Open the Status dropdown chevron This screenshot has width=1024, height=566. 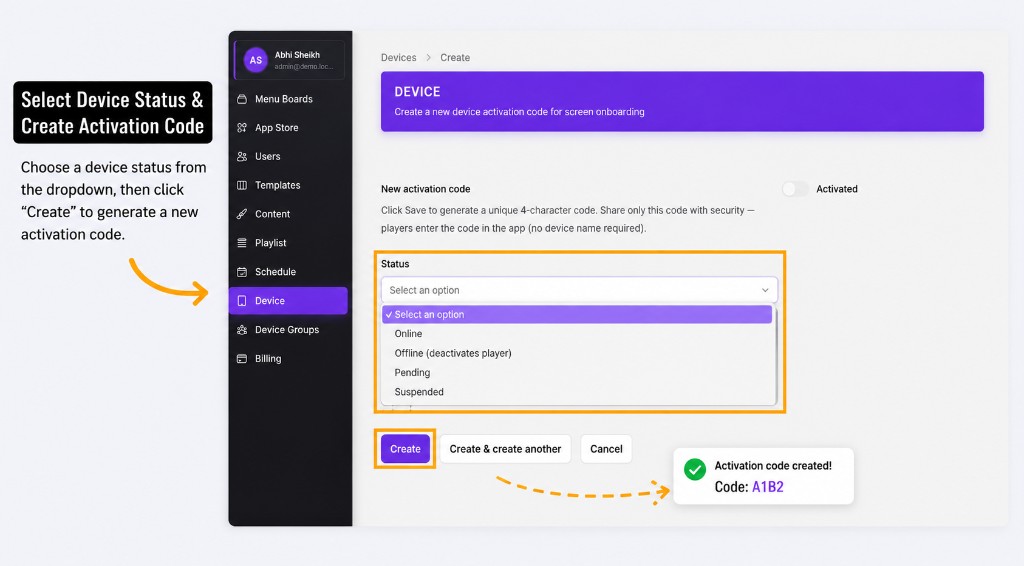click(x=765, y=290)
